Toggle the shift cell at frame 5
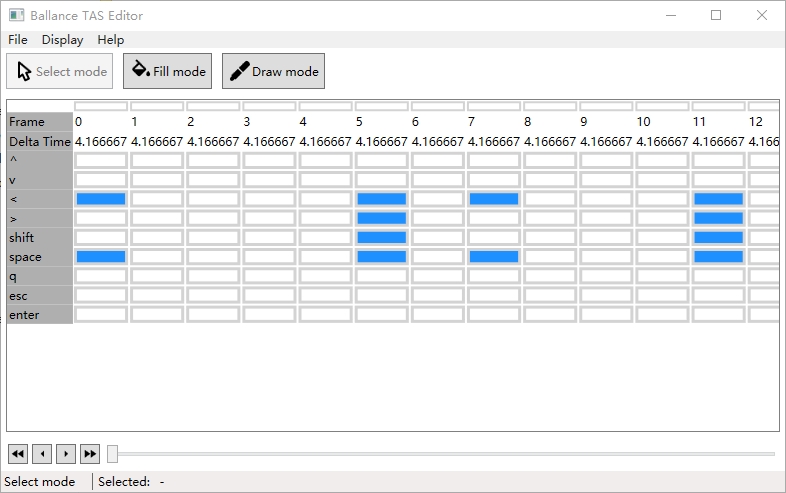Image resolution: width=786 pixels, height=493 pixels. pyautogui.click(x=381, y=237)
